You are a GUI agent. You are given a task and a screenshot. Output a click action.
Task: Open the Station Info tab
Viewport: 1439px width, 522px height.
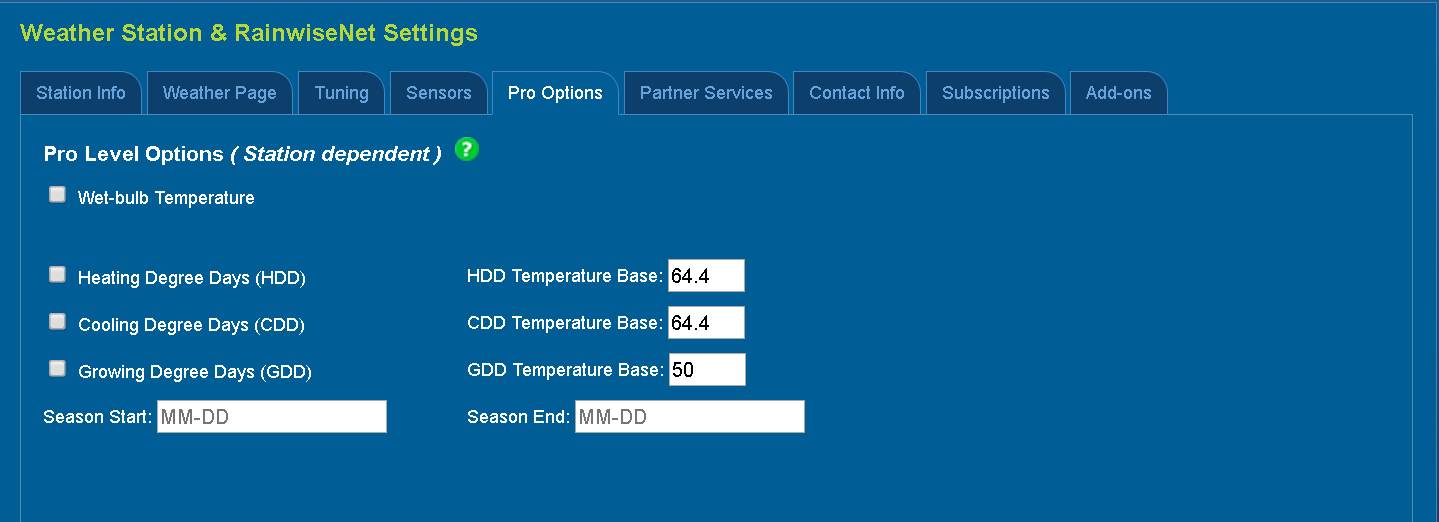click(x=81, y=93)
